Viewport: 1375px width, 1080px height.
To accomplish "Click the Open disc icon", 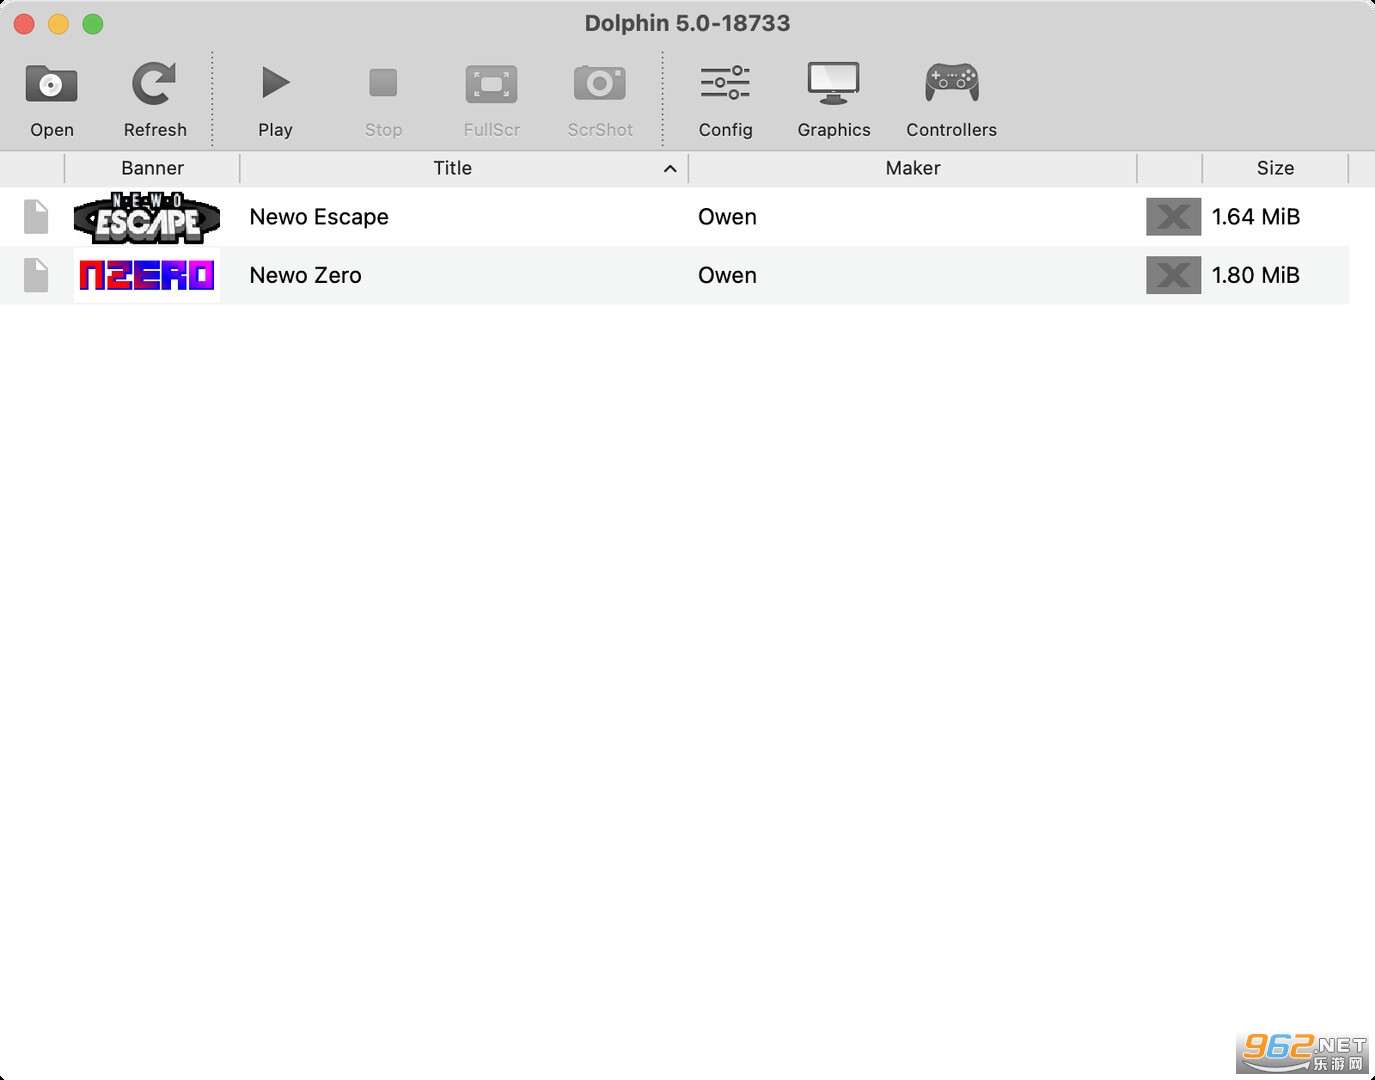I will (x=51, y=85).
